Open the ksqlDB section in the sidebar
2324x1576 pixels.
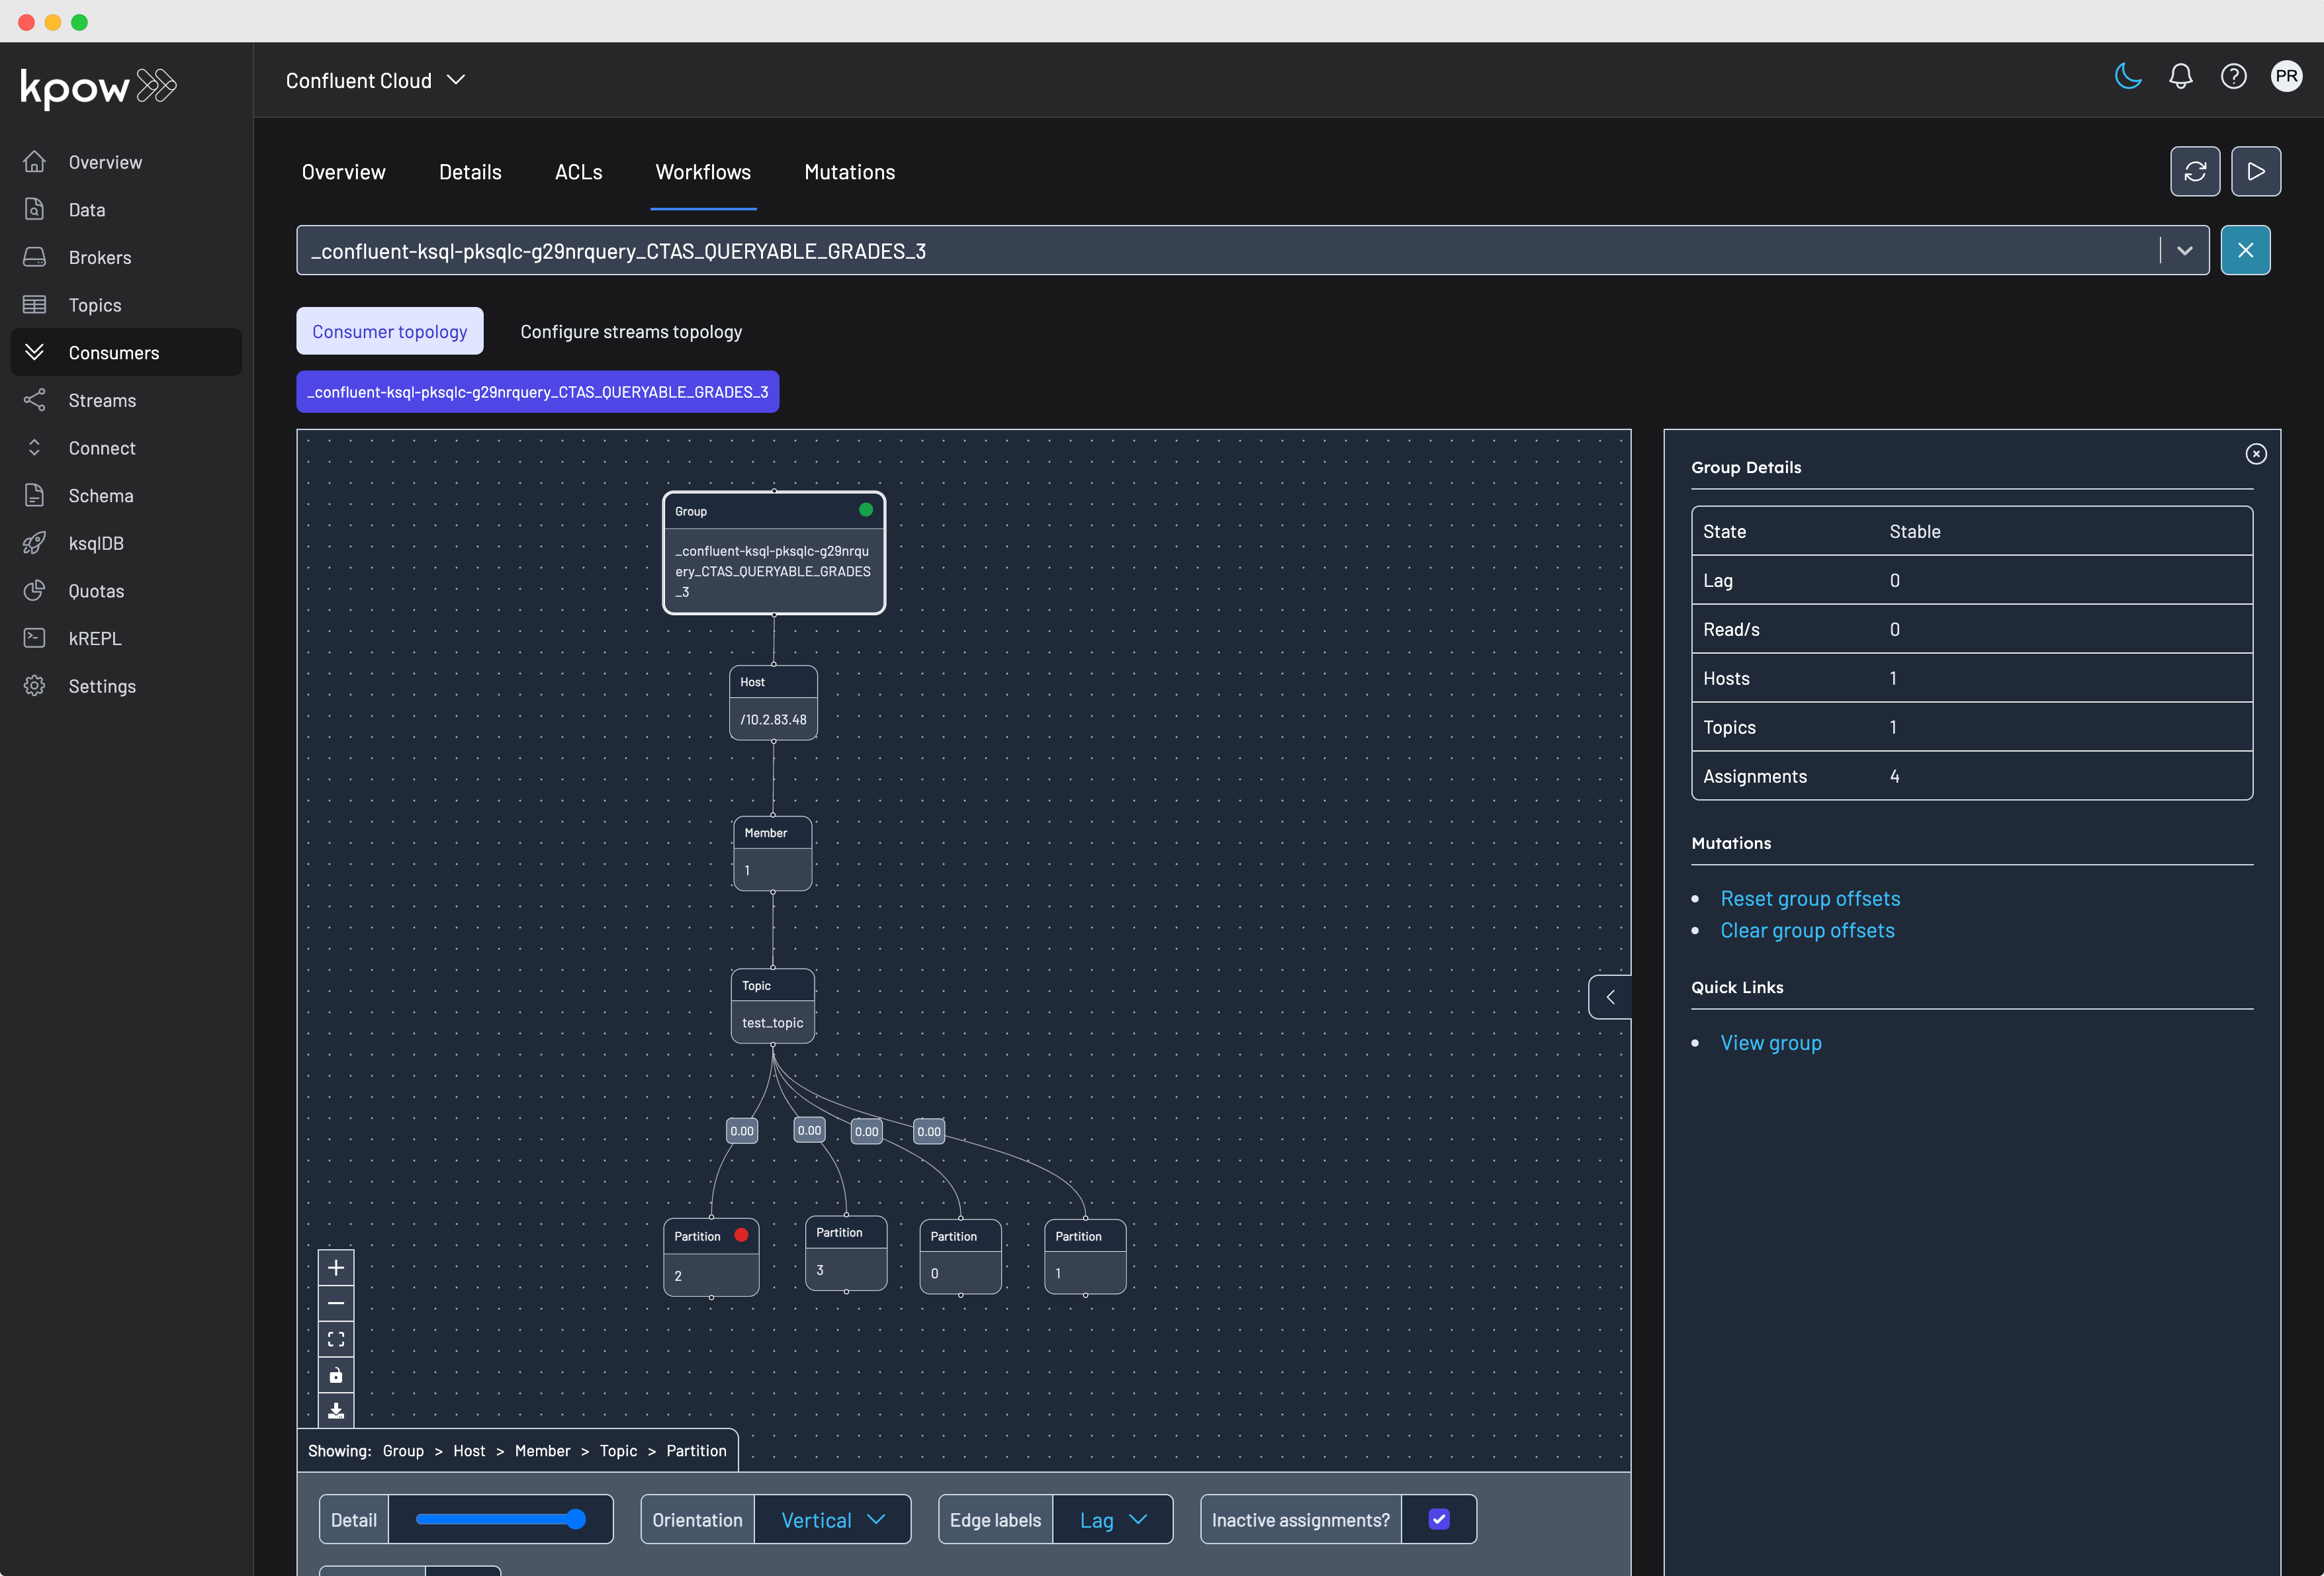[95, 543]
